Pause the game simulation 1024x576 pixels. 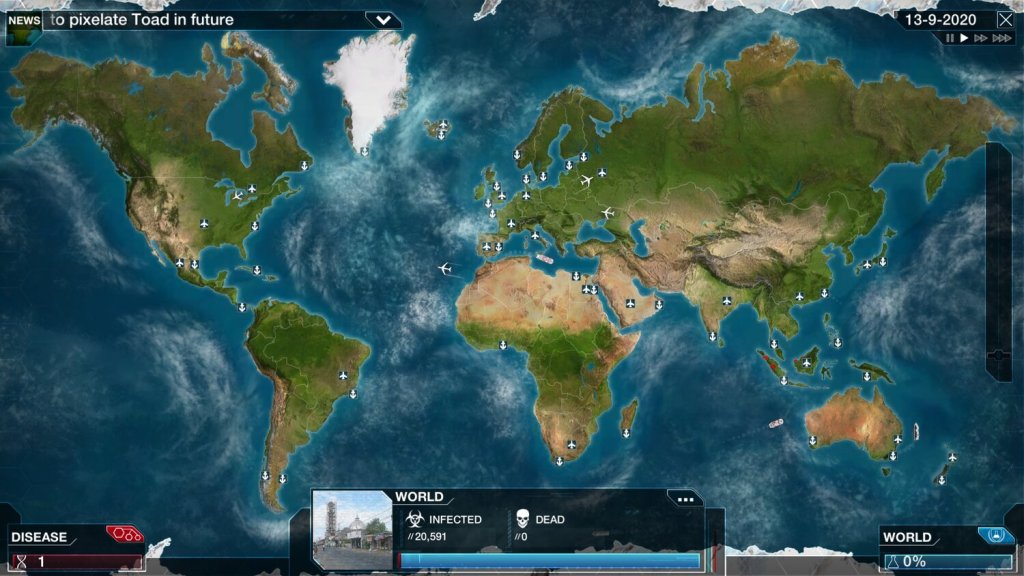point(950,38)
